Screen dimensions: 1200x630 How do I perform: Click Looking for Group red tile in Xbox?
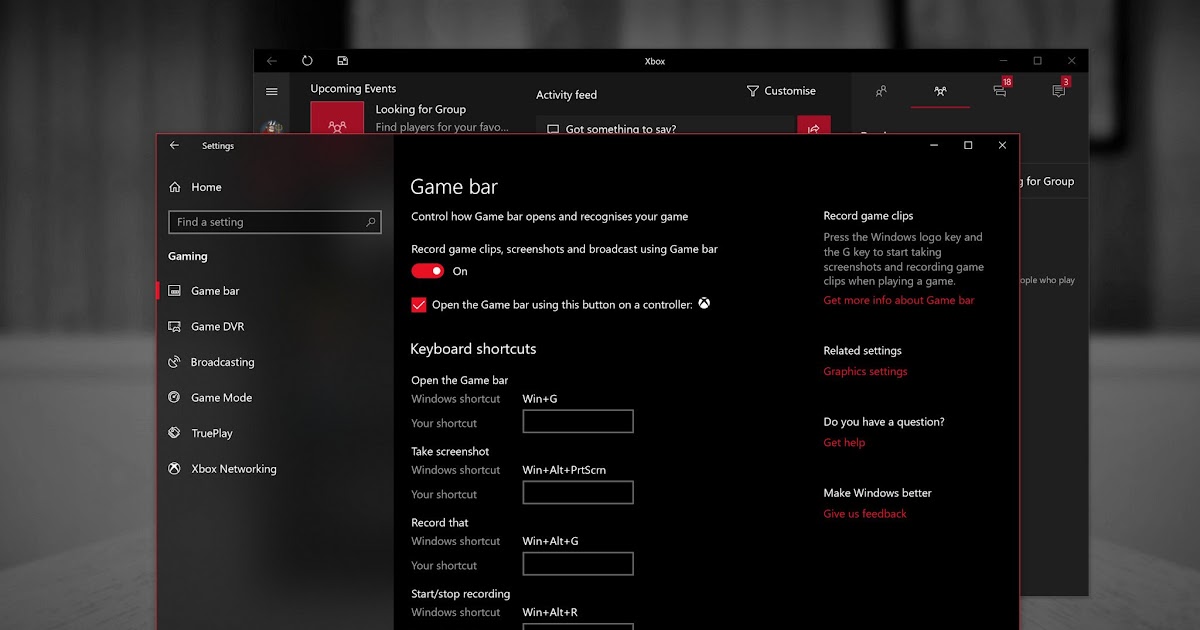click(x=337, y=119)
